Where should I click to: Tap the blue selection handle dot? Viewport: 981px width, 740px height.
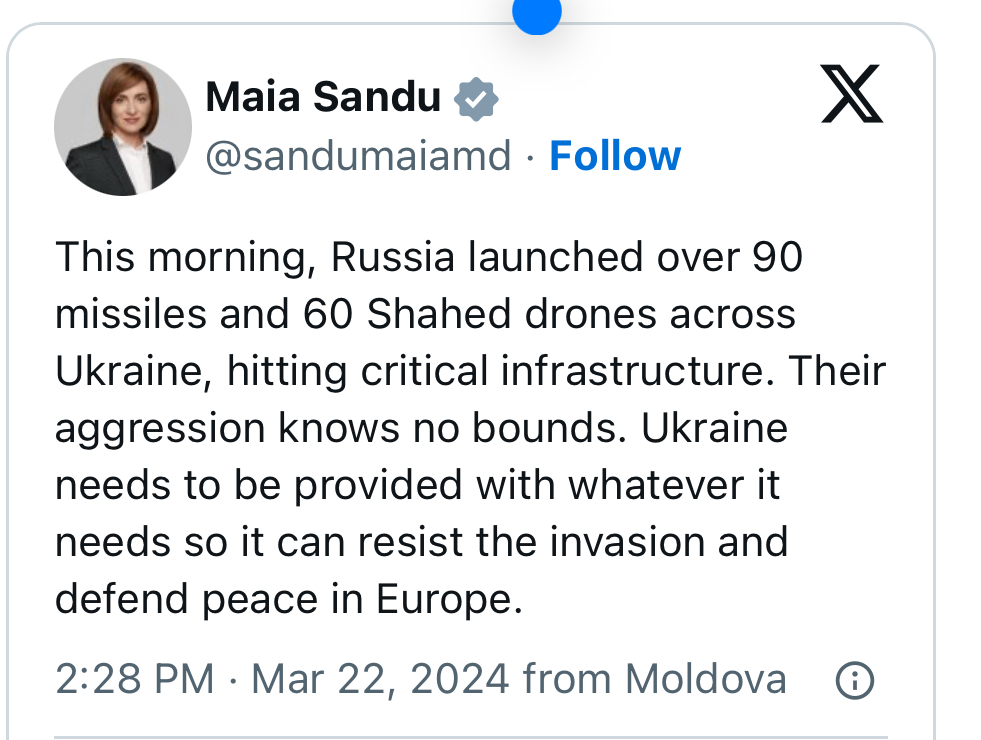point(536,12)
